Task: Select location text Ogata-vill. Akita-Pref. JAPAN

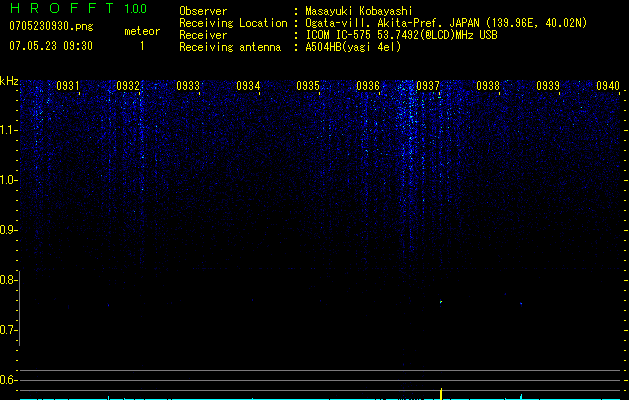Action: [392, 23]
